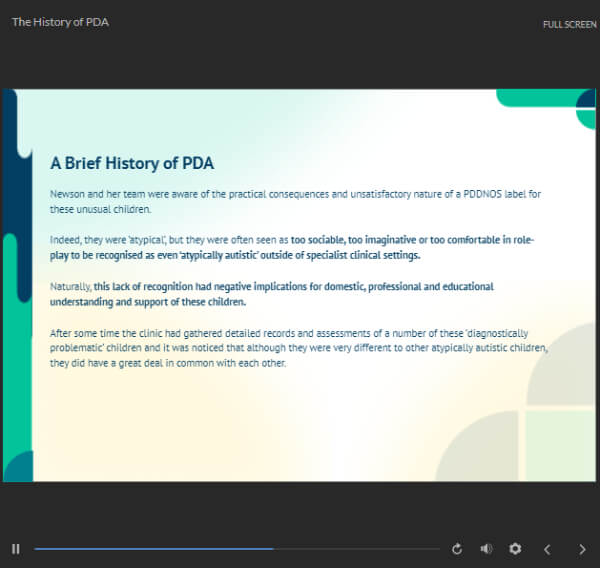Click the 'The History of PDA' title
Screen dimensions: 600x568
click(x=60, y=22)
